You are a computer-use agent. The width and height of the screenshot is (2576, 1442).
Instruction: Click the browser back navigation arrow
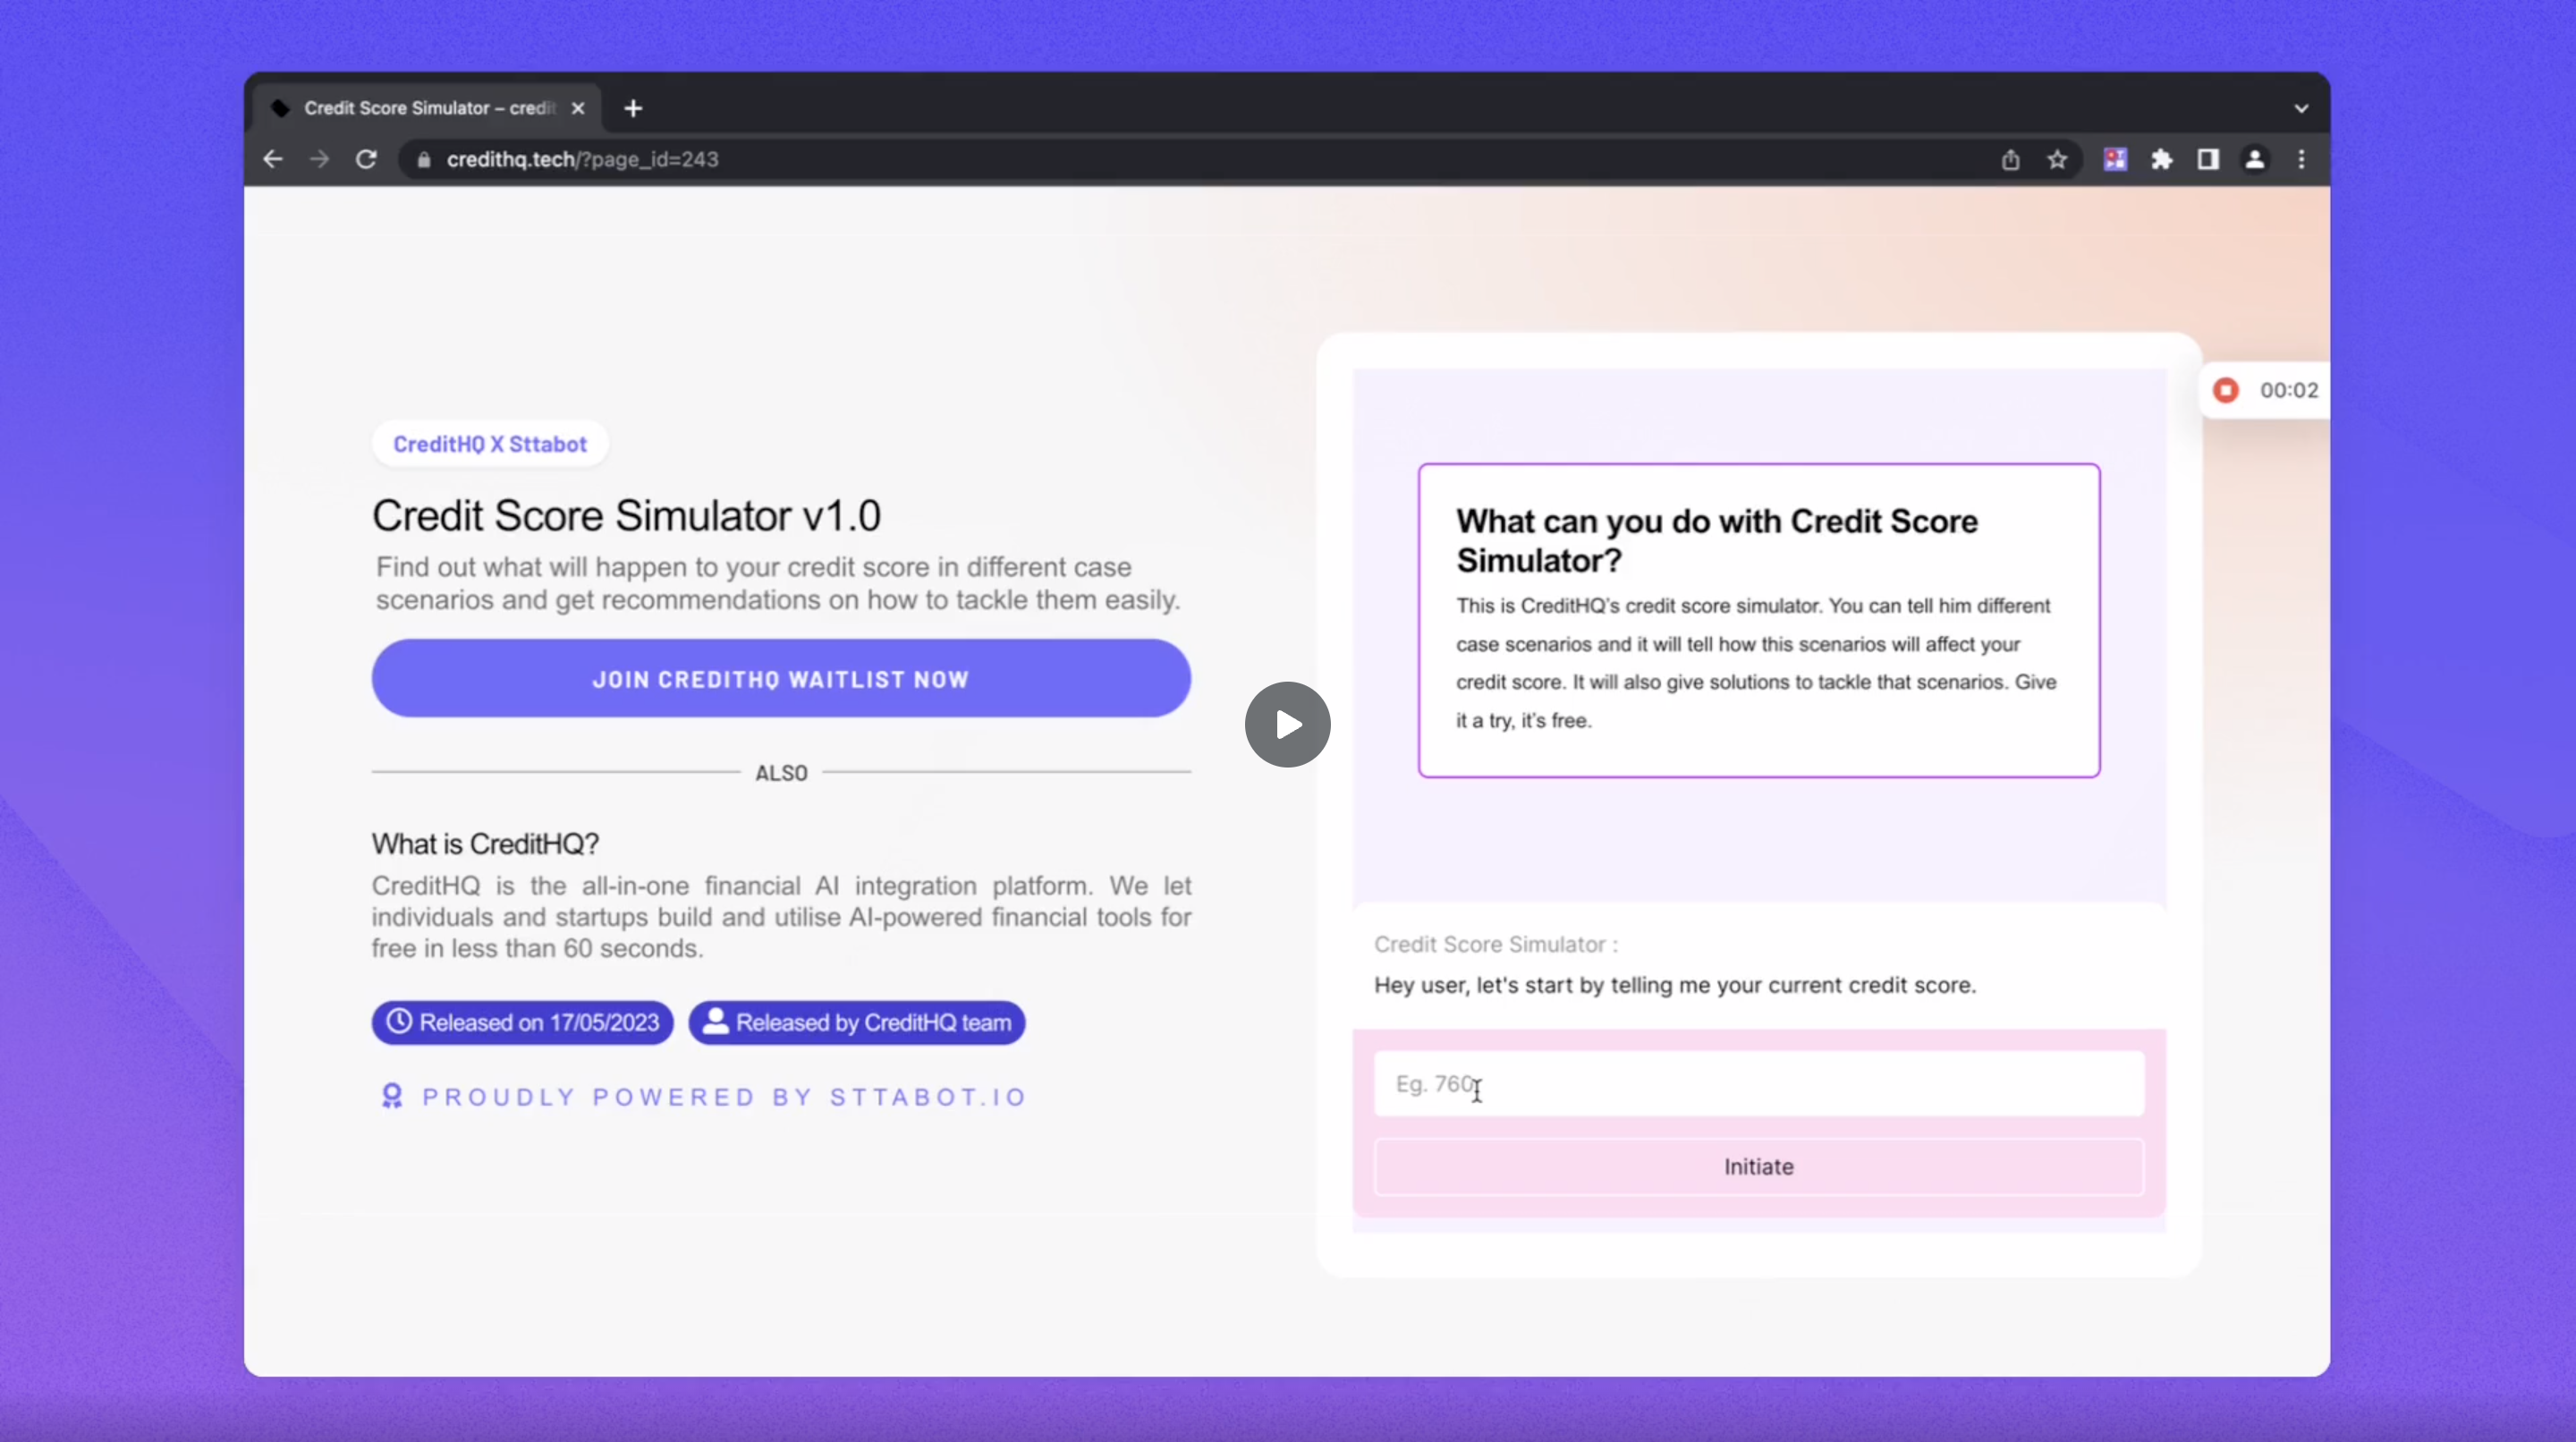(273, 159)
